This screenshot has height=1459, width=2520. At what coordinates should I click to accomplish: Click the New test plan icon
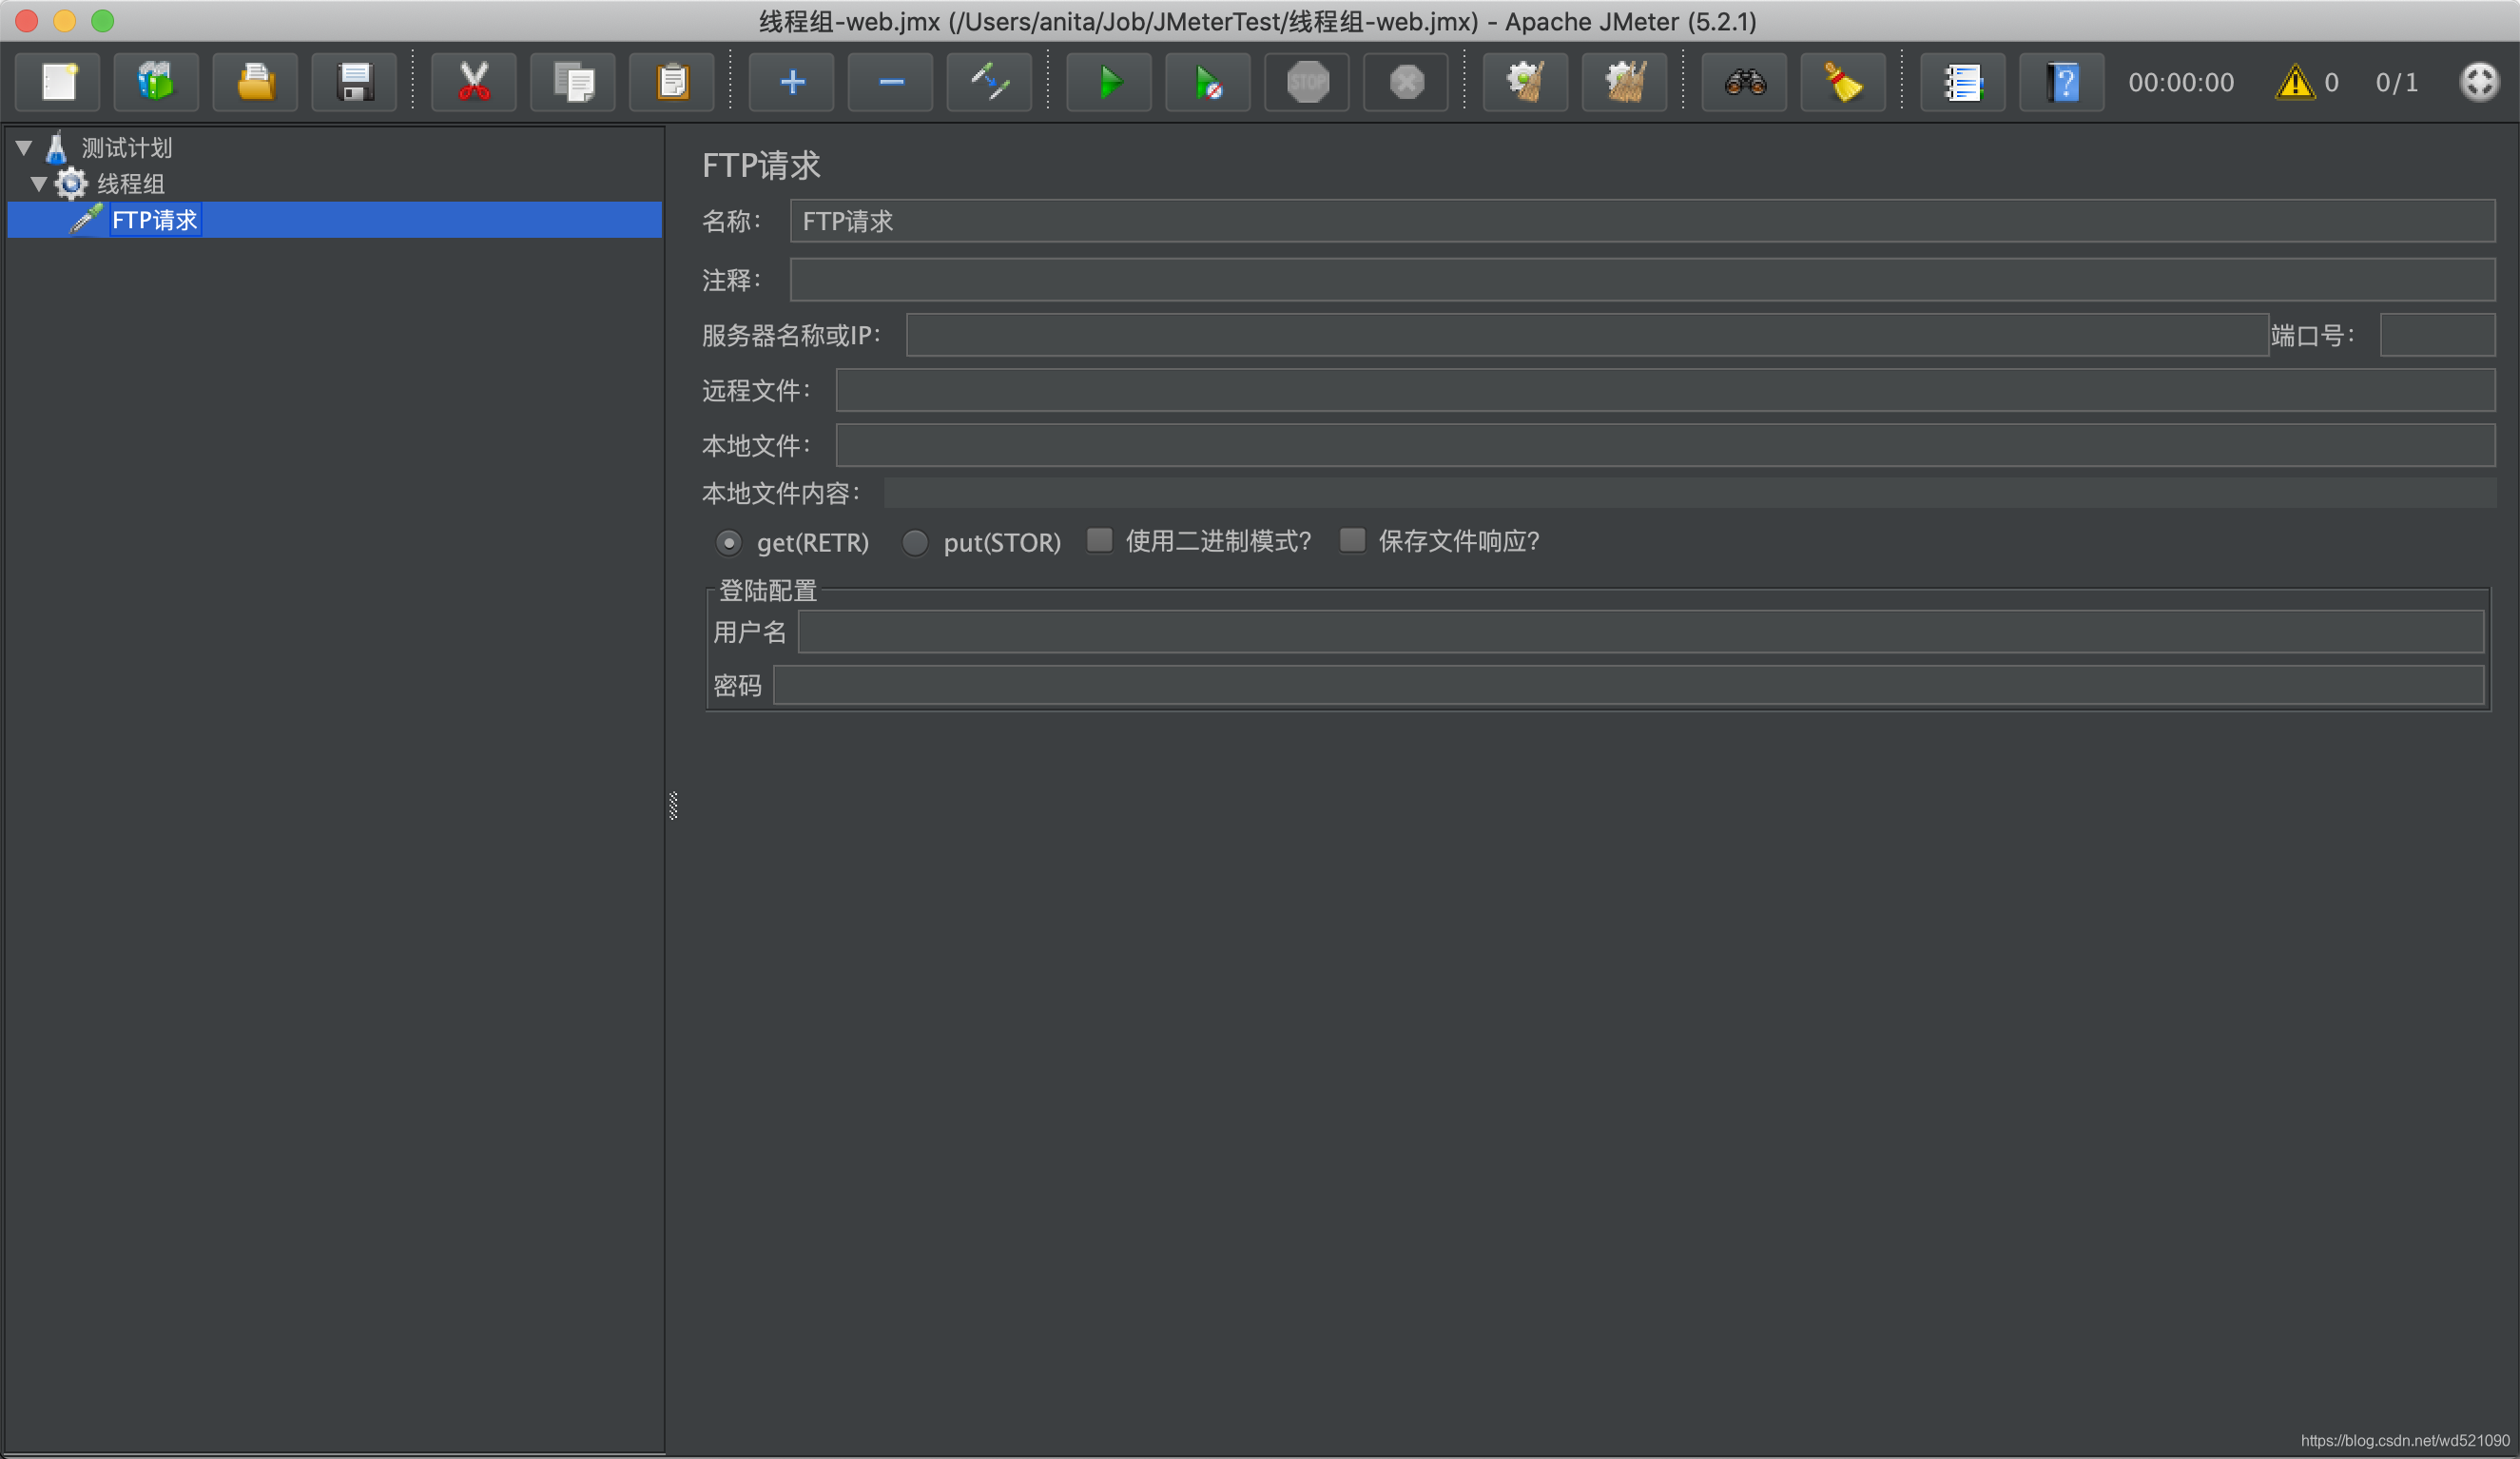pos(58,82)
